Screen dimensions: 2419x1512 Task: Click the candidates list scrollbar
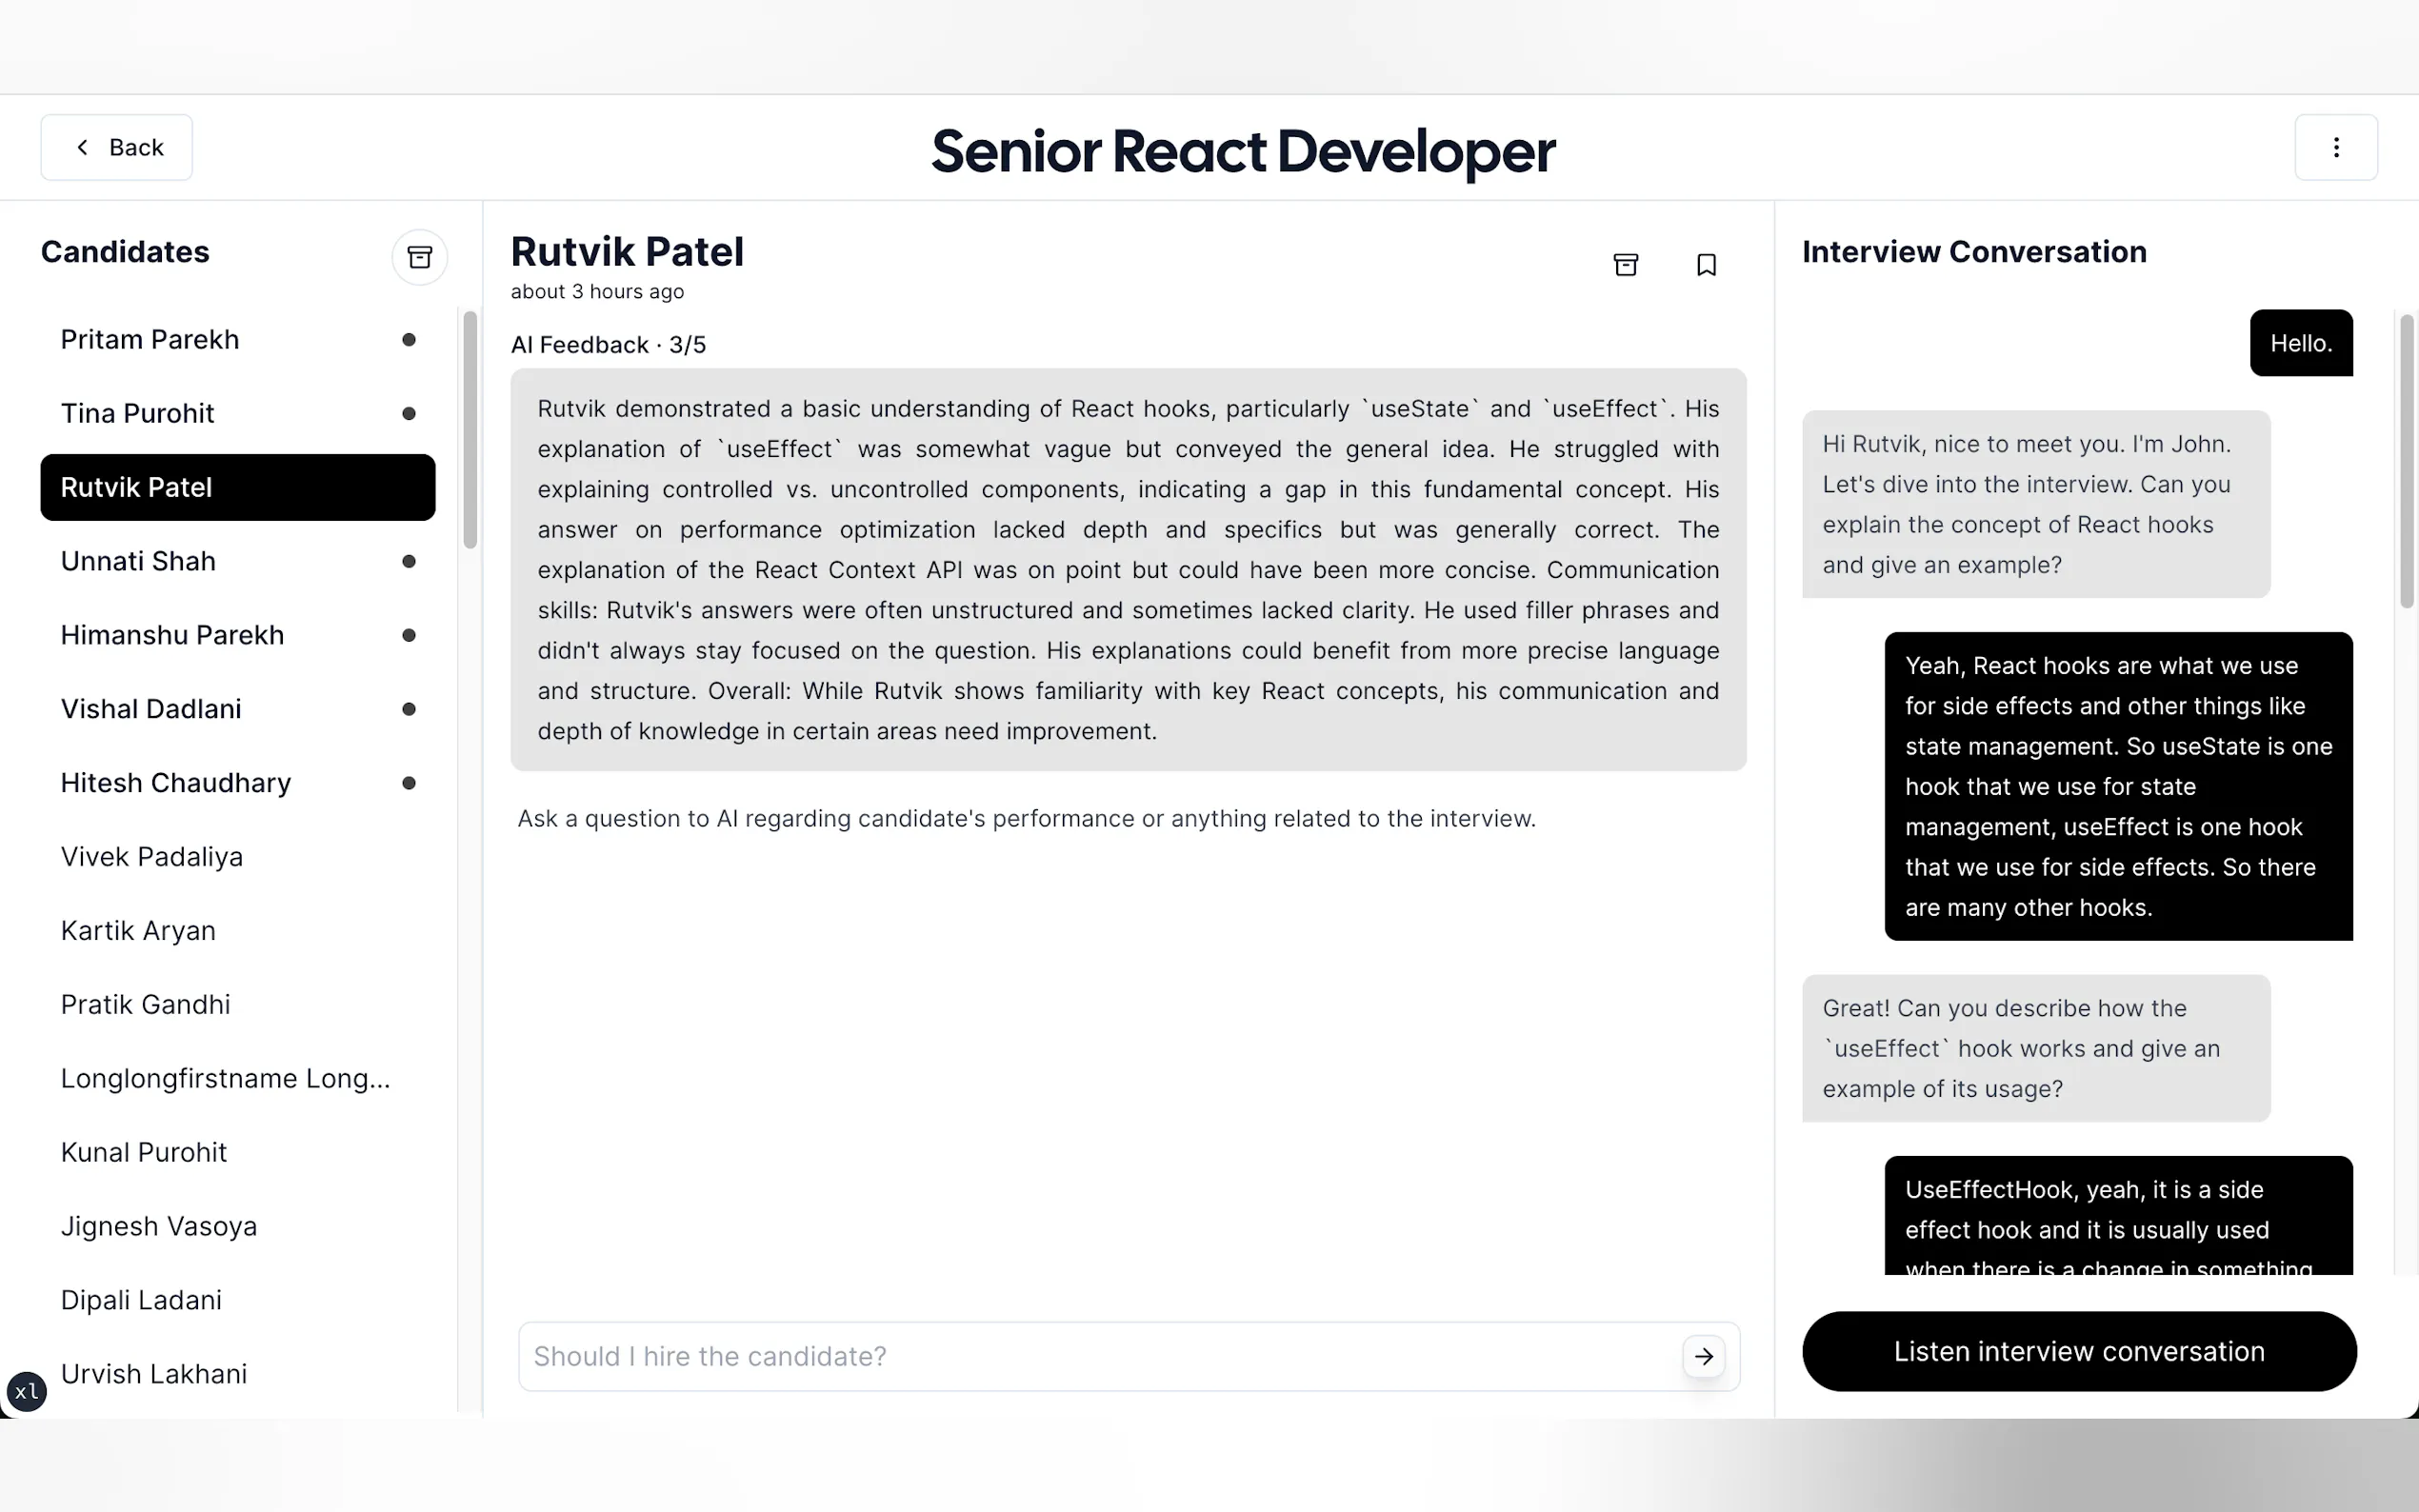click(x=469, y=430)
